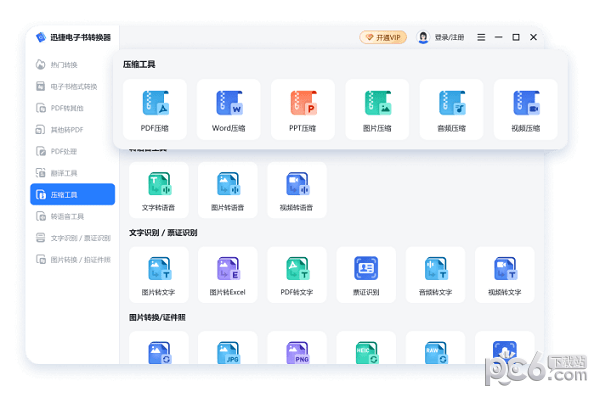
Task: Select the highlighted 压缩工具 sidebar item
Action: (x=72, y=194)
